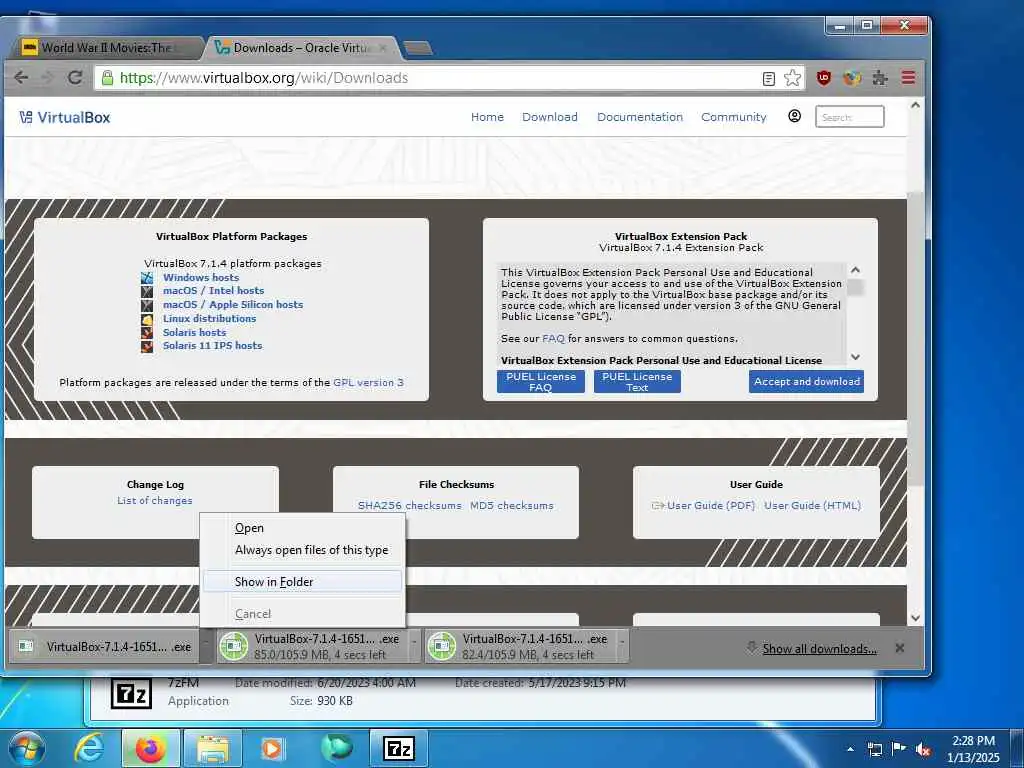The height and width of the screenshot is (768, 1024).
Task: Reload the page with the refresh icon
Action: tap(75, 78)
